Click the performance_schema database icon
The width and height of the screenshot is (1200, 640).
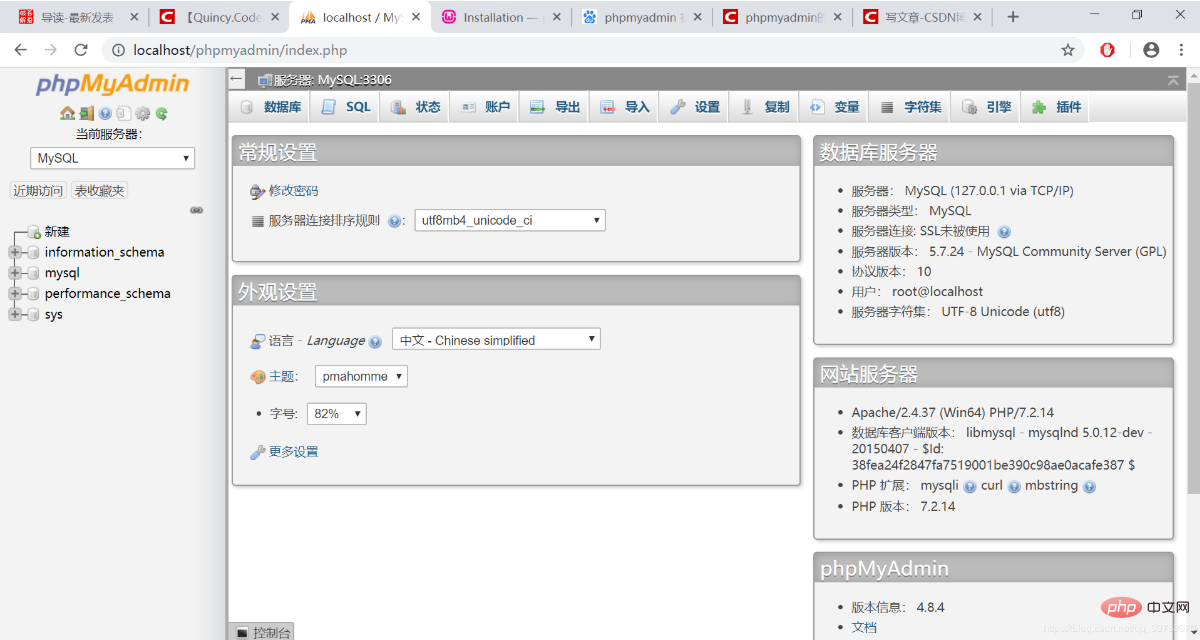(x=34, y=294)
